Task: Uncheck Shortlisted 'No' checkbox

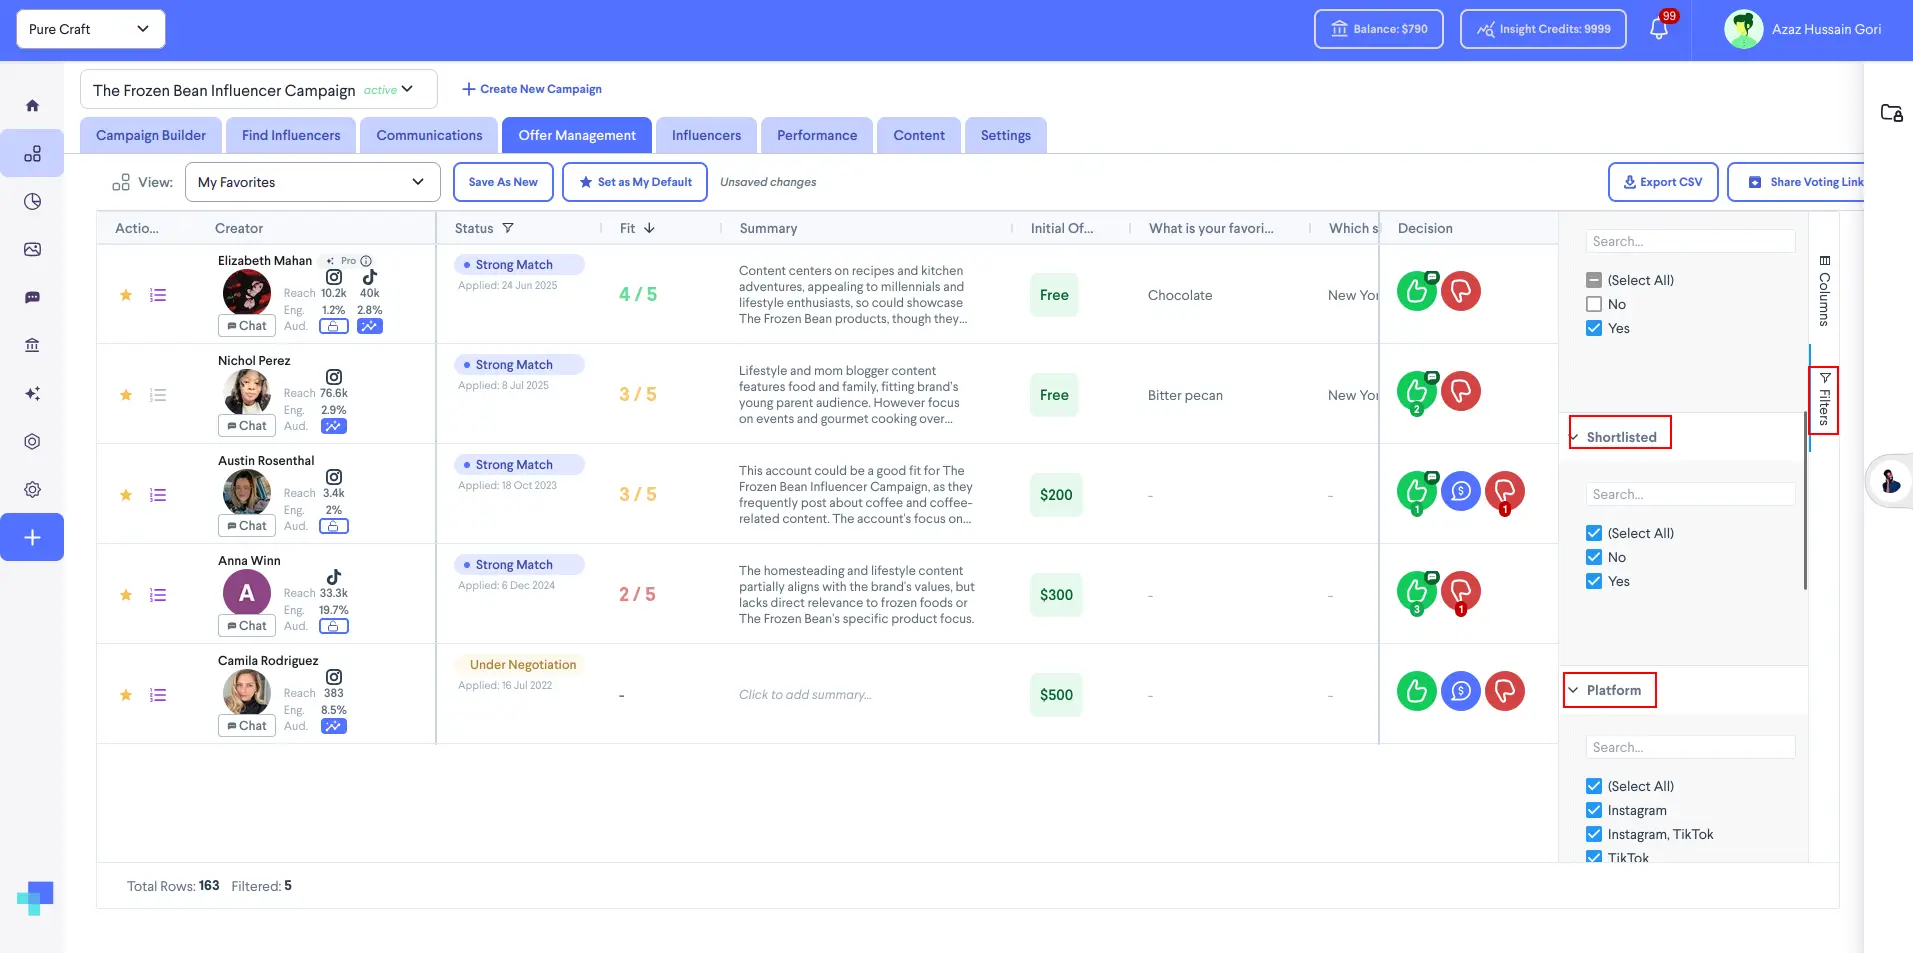Action: (1594, 557)
